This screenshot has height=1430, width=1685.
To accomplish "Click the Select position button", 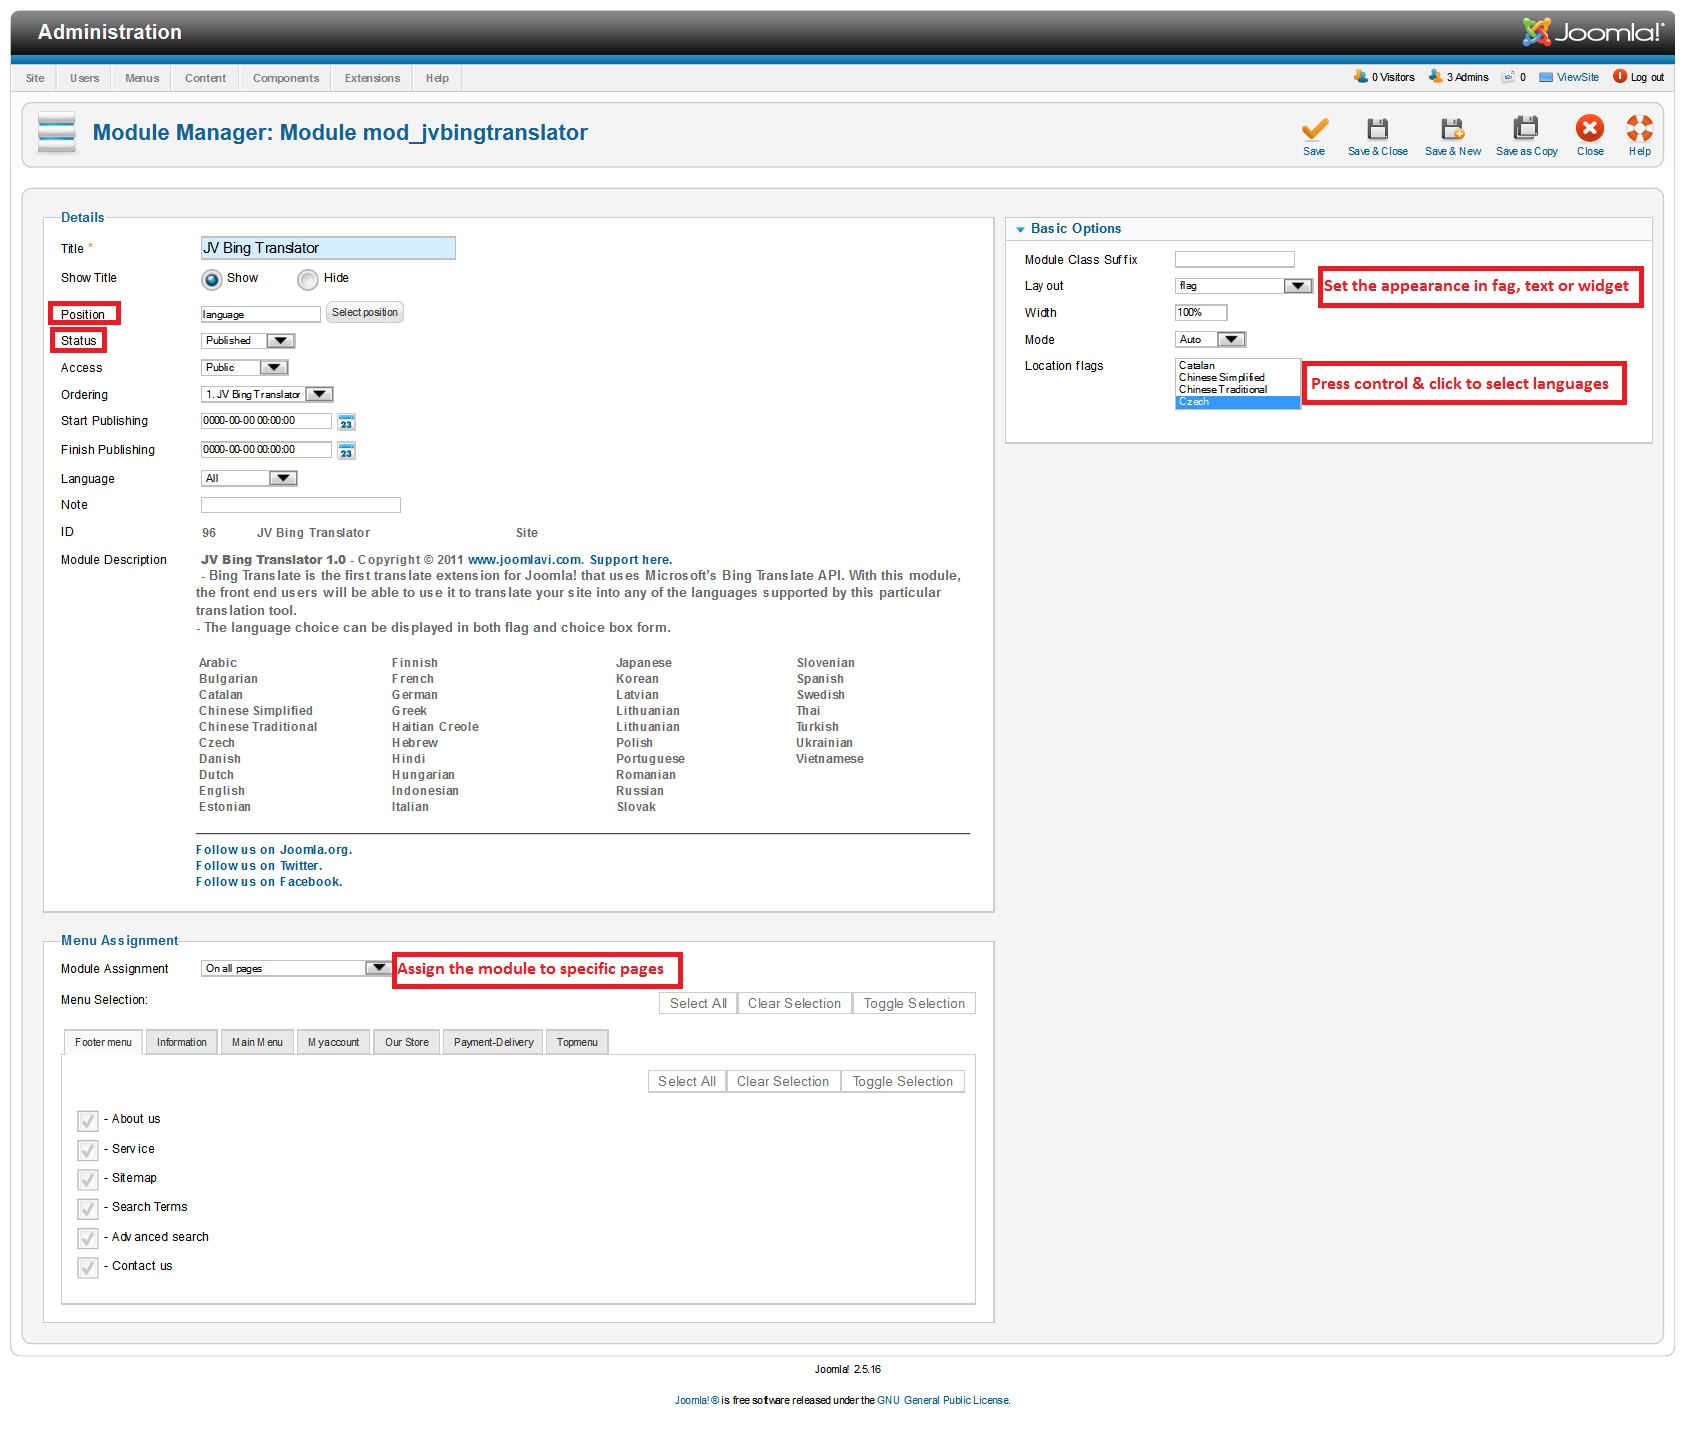I will coord(365,313).
